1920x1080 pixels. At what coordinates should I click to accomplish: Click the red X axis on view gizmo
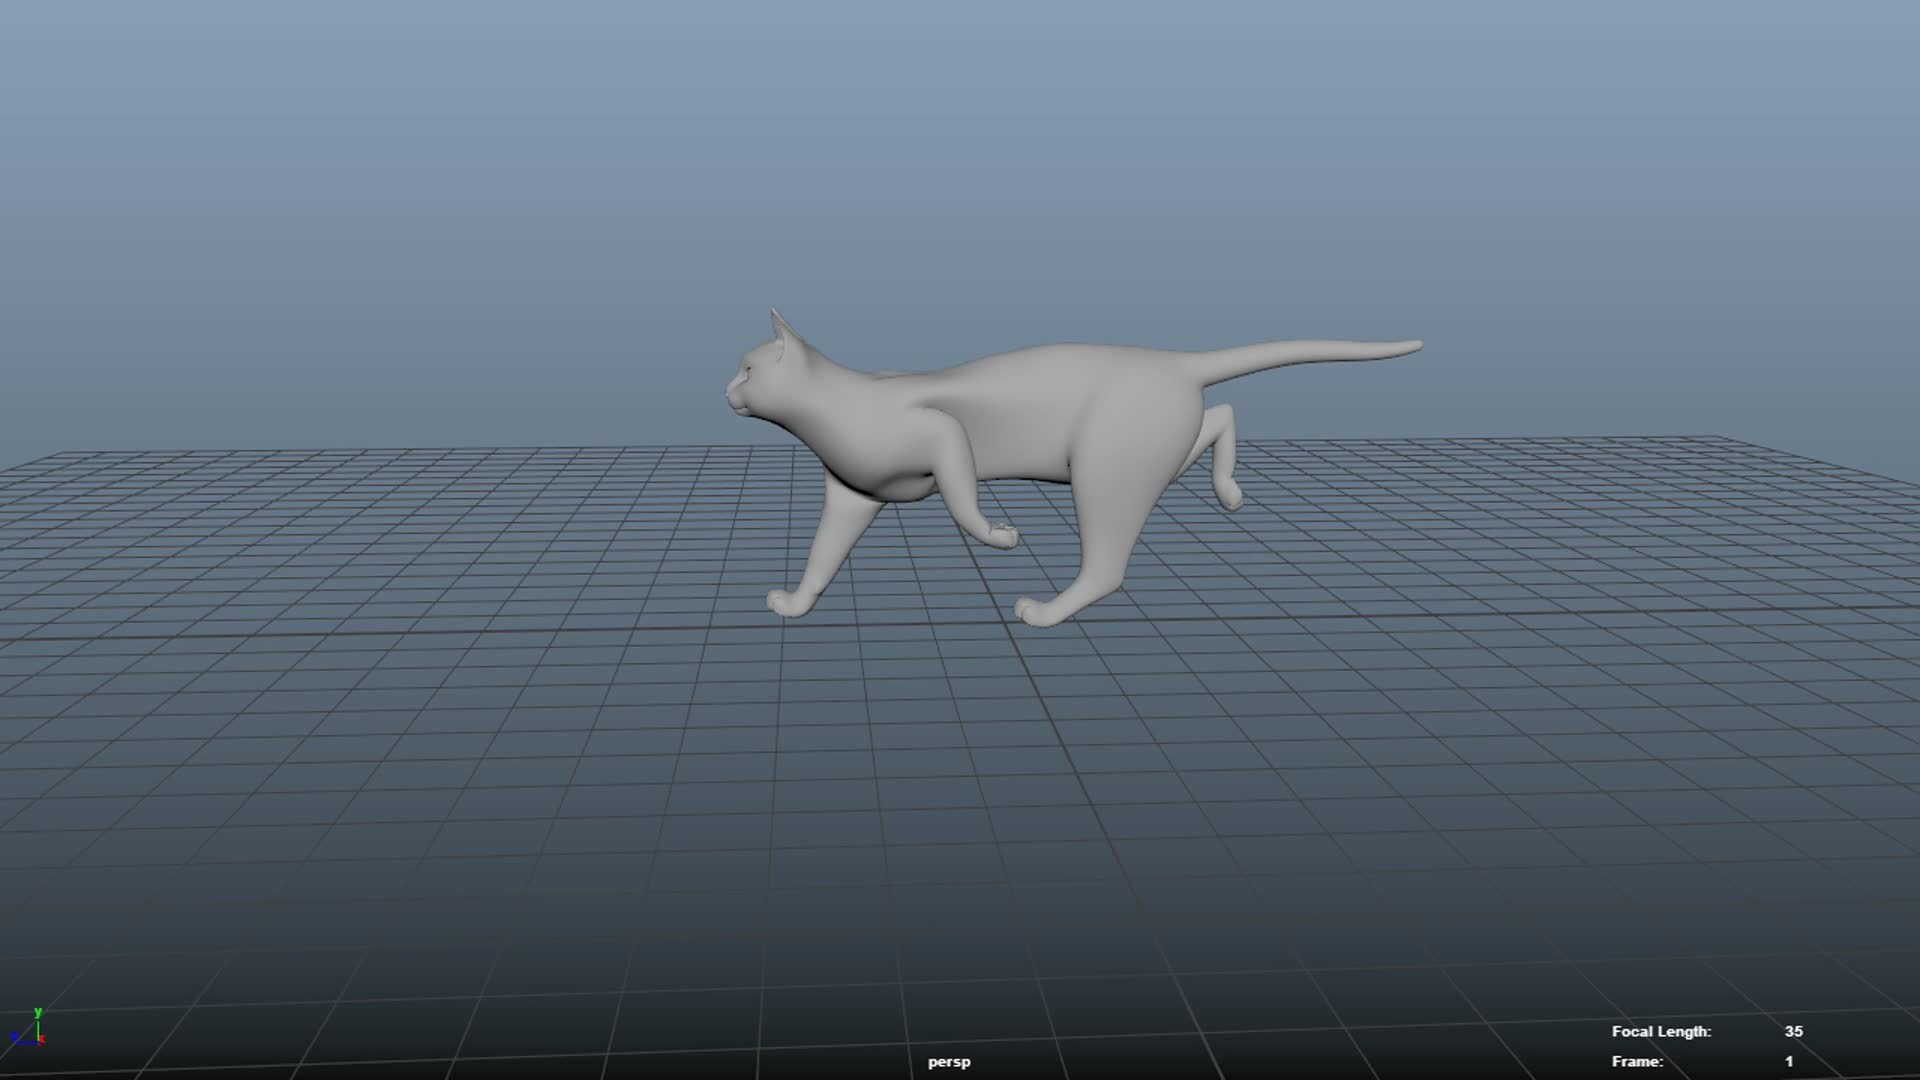(42, 1038)
